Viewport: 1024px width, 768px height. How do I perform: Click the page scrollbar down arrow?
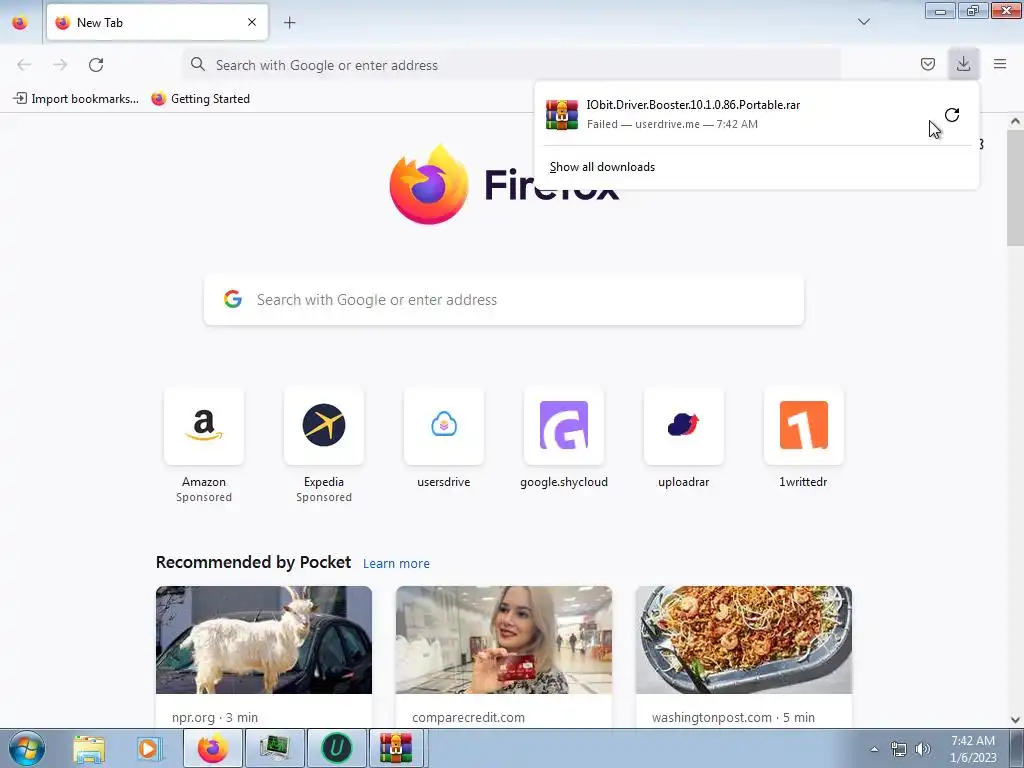[1015, 720]
